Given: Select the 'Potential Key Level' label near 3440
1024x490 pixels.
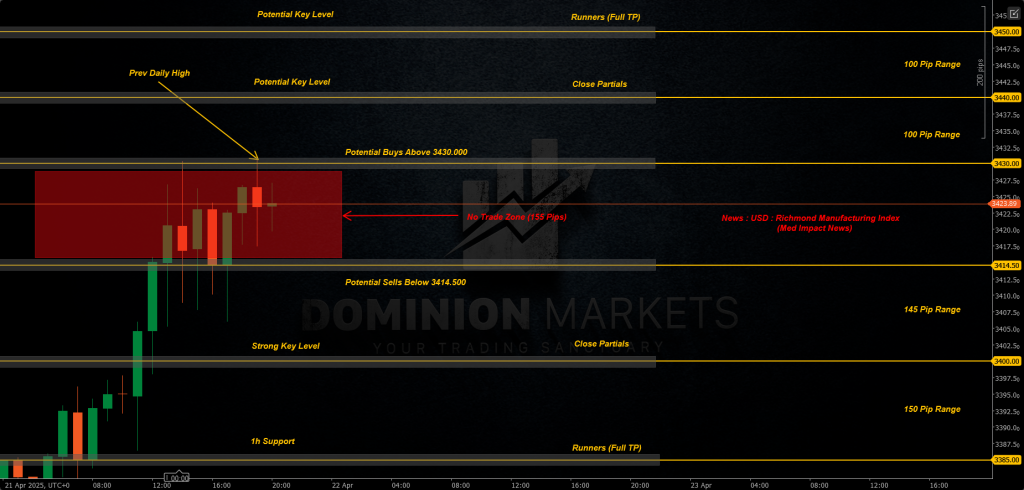Looking at the screenshot, I should (x=292, y=82).
